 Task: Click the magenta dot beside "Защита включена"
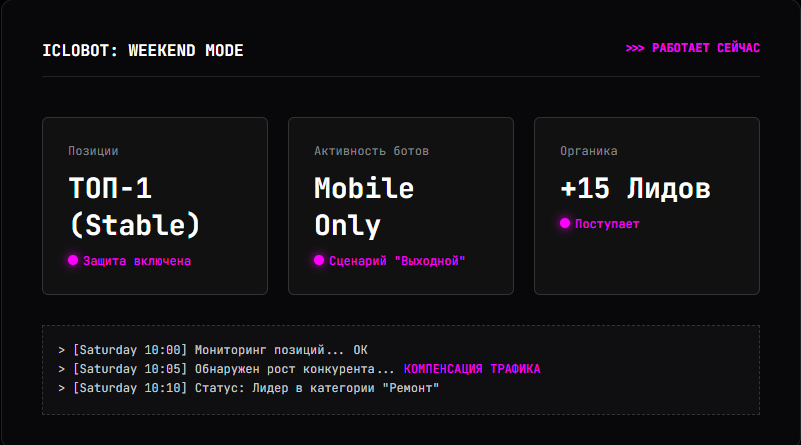point(73,261)
